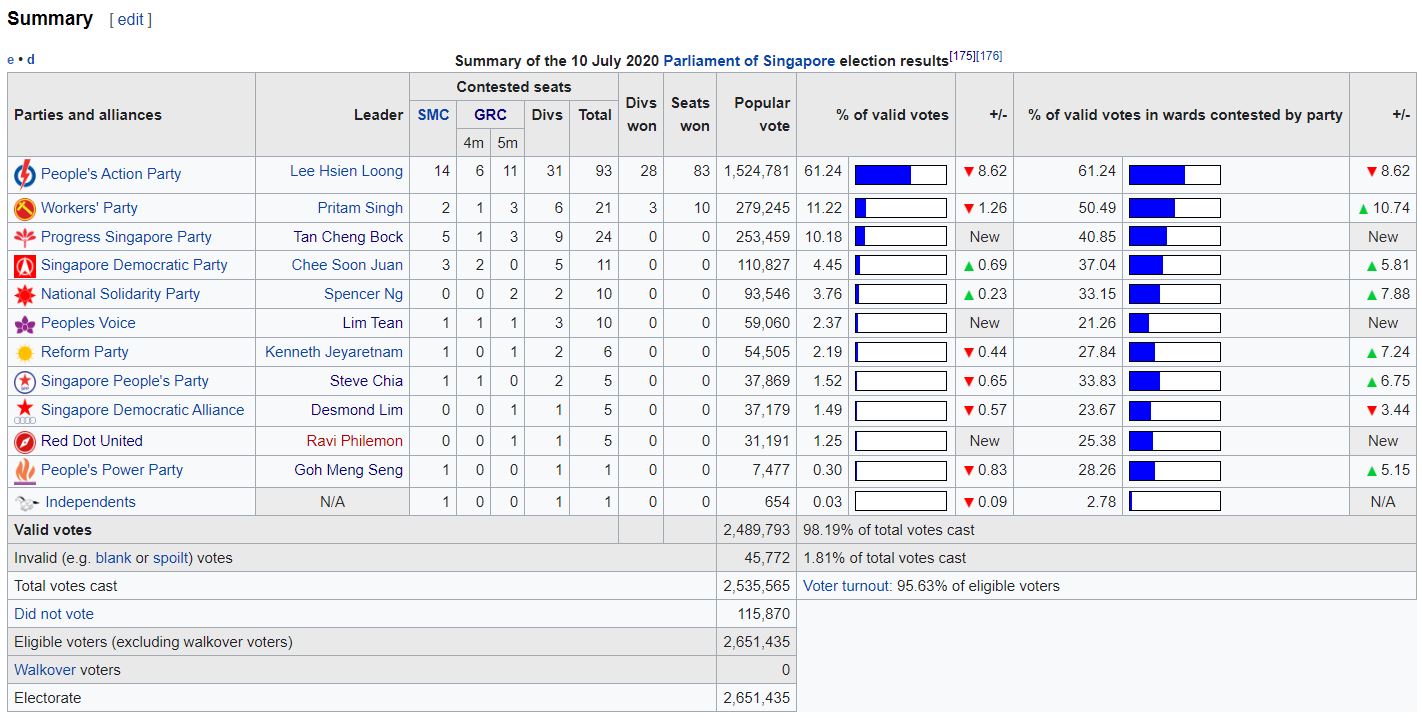Open the Kenneth Jeyaretnam leader link
1422x718 pixels.
click(334, 353)
